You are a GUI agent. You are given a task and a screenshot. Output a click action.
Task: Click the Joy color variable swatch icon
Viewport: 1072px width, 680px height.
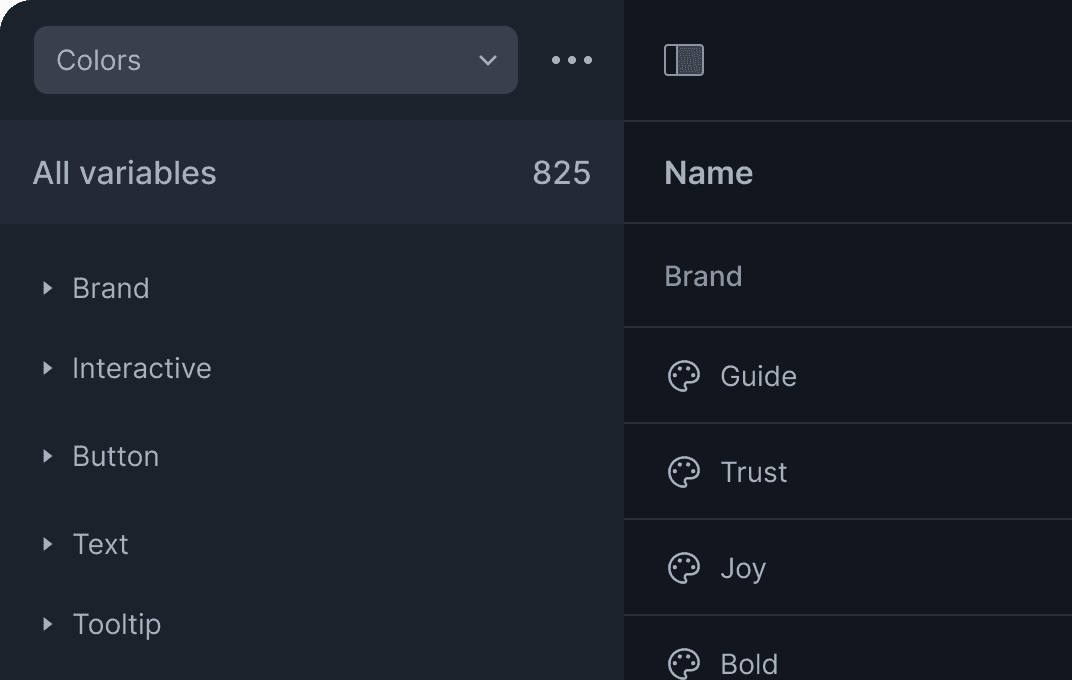684,567
